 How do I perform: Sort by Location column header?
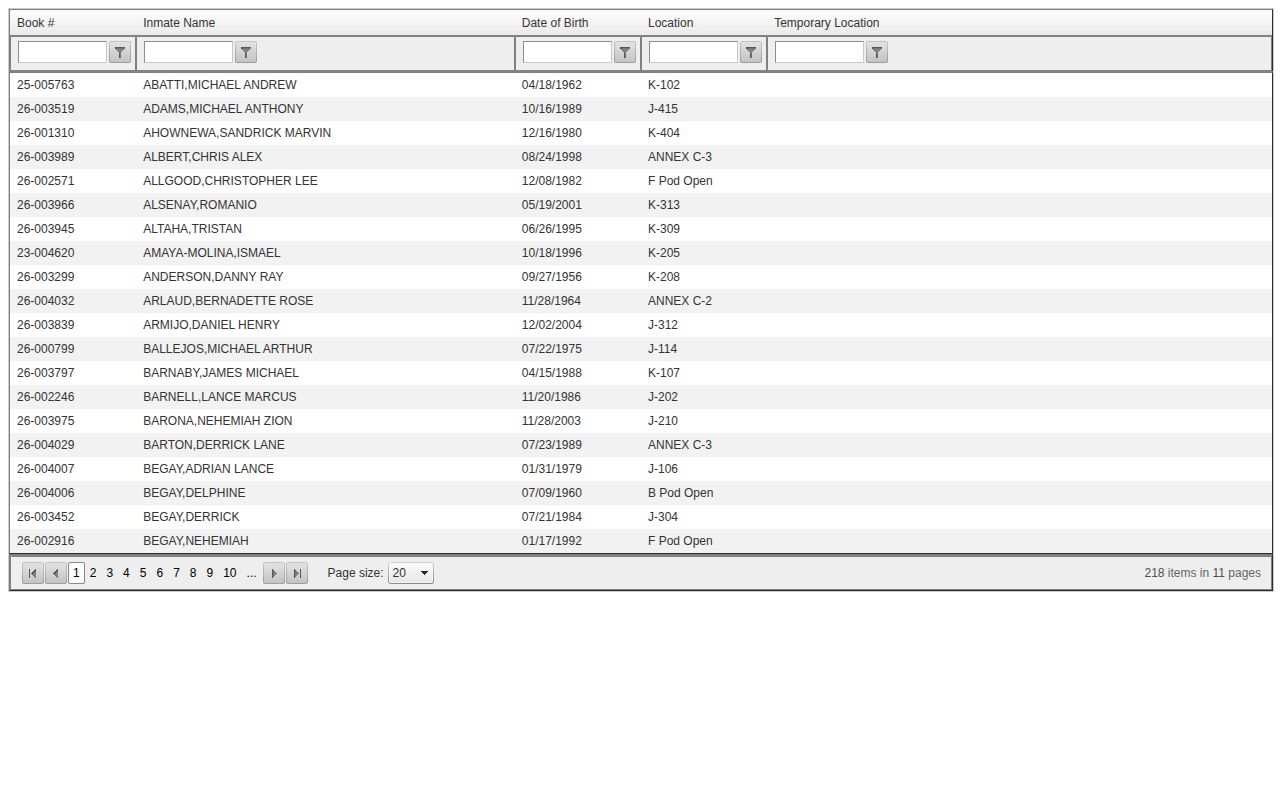pos(671,23)
